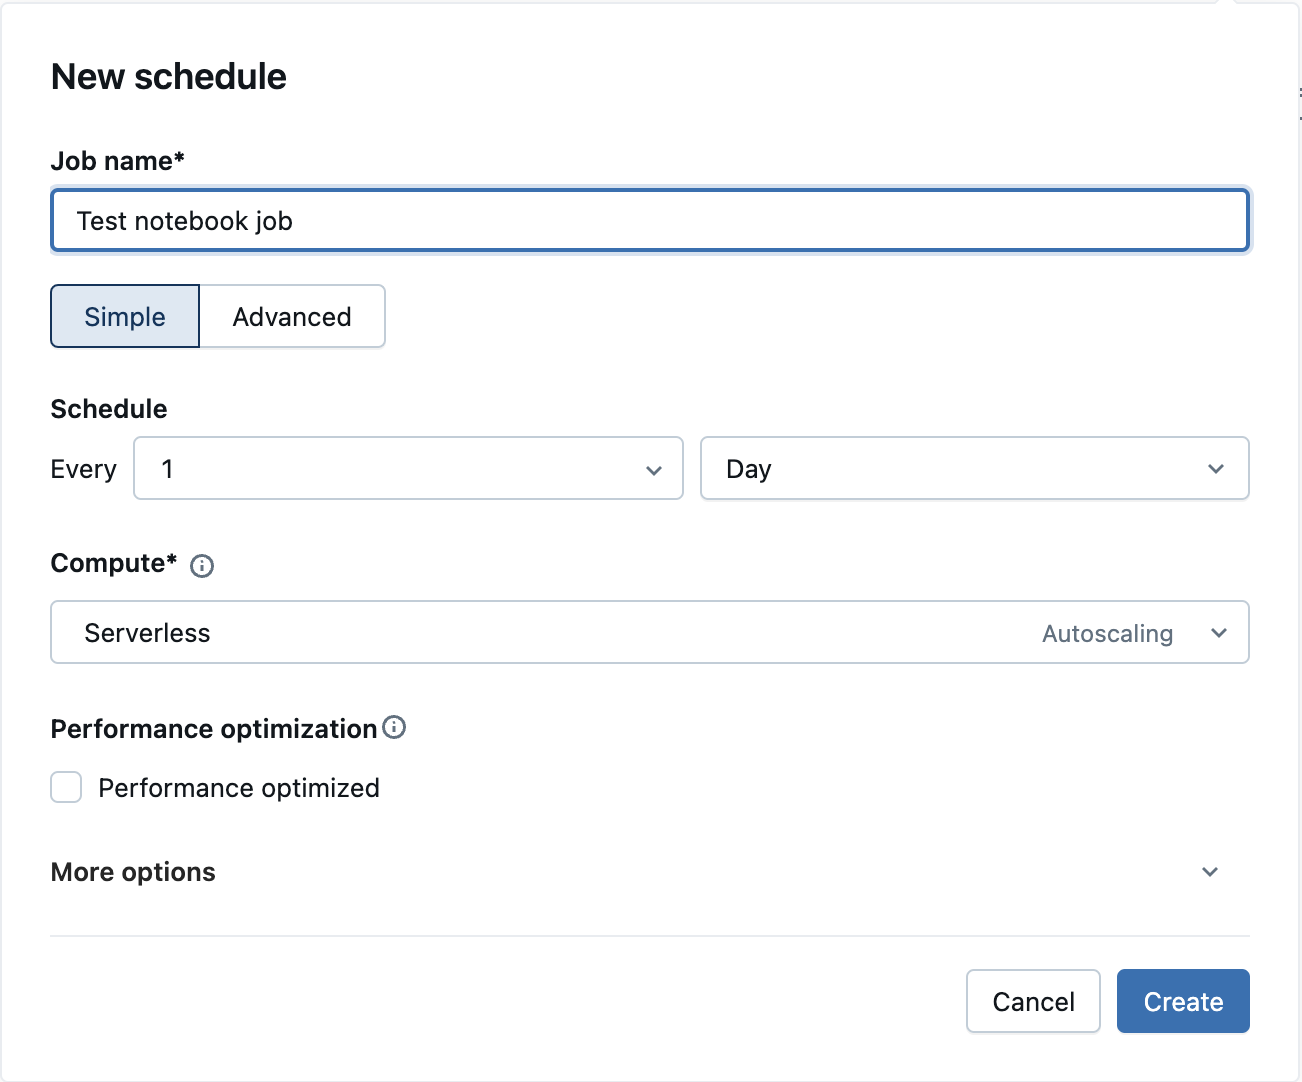Cancel the new schedule dialog
The image size is (1302, 1082).
pos(1033,1001)
